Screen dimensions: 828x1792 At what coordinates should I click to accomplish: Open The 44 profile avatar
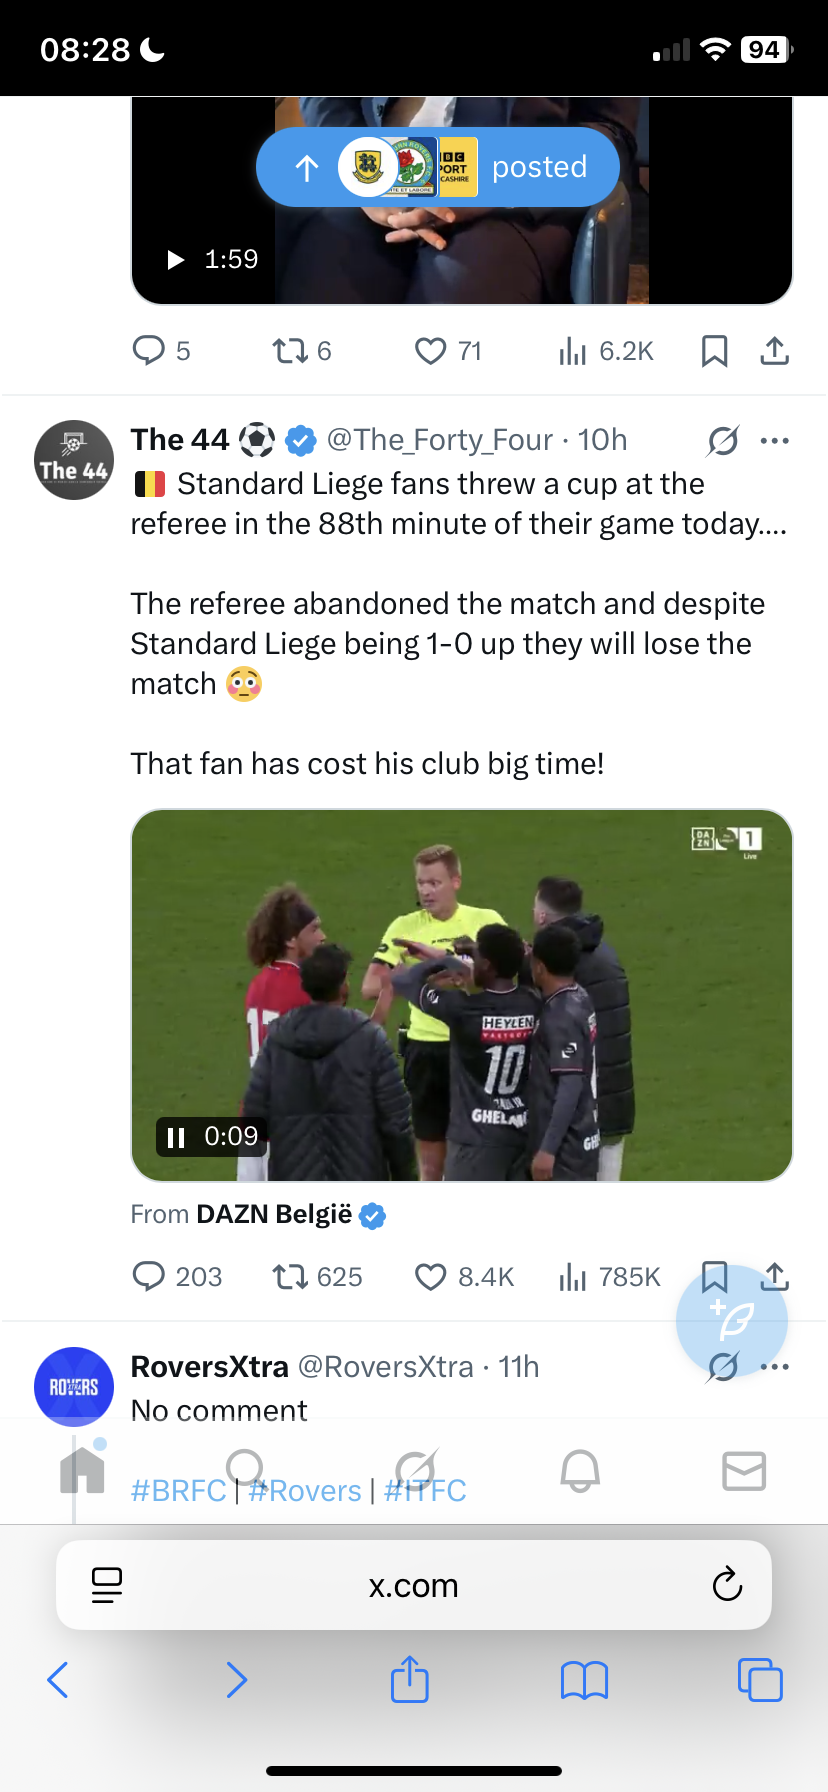74,460
